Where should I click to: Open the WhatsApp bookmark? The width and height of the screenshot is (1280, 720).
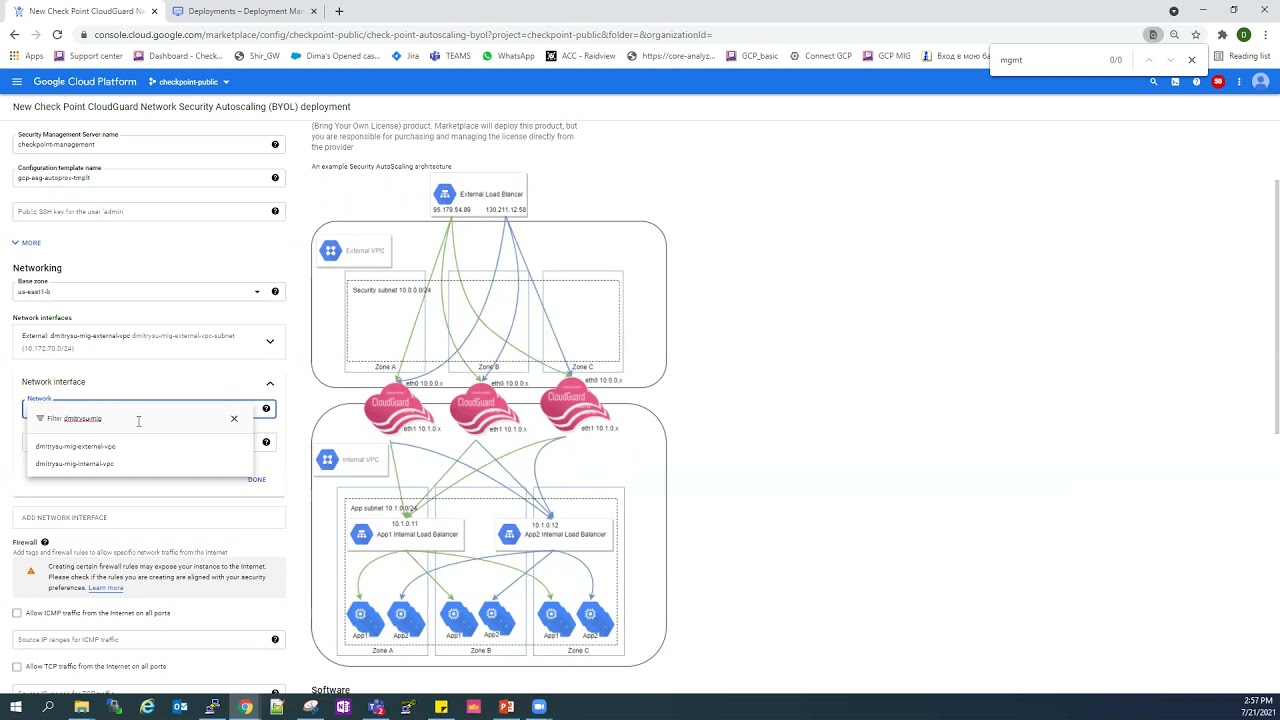click(508, 56)
